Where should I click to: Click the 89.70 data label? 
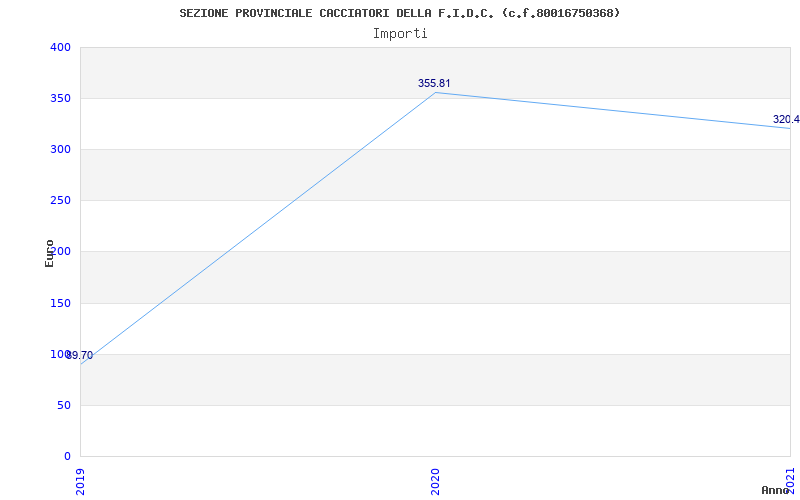coord(80,356)
